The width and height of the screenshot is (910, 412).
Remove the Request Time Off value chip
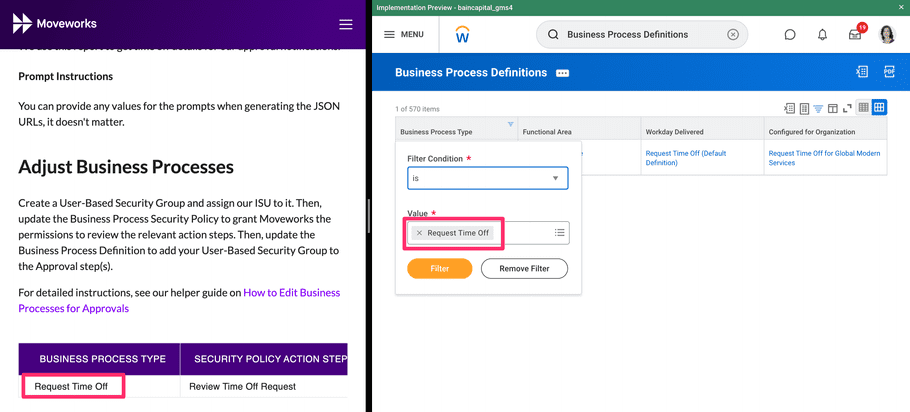[x=419, y=233]
